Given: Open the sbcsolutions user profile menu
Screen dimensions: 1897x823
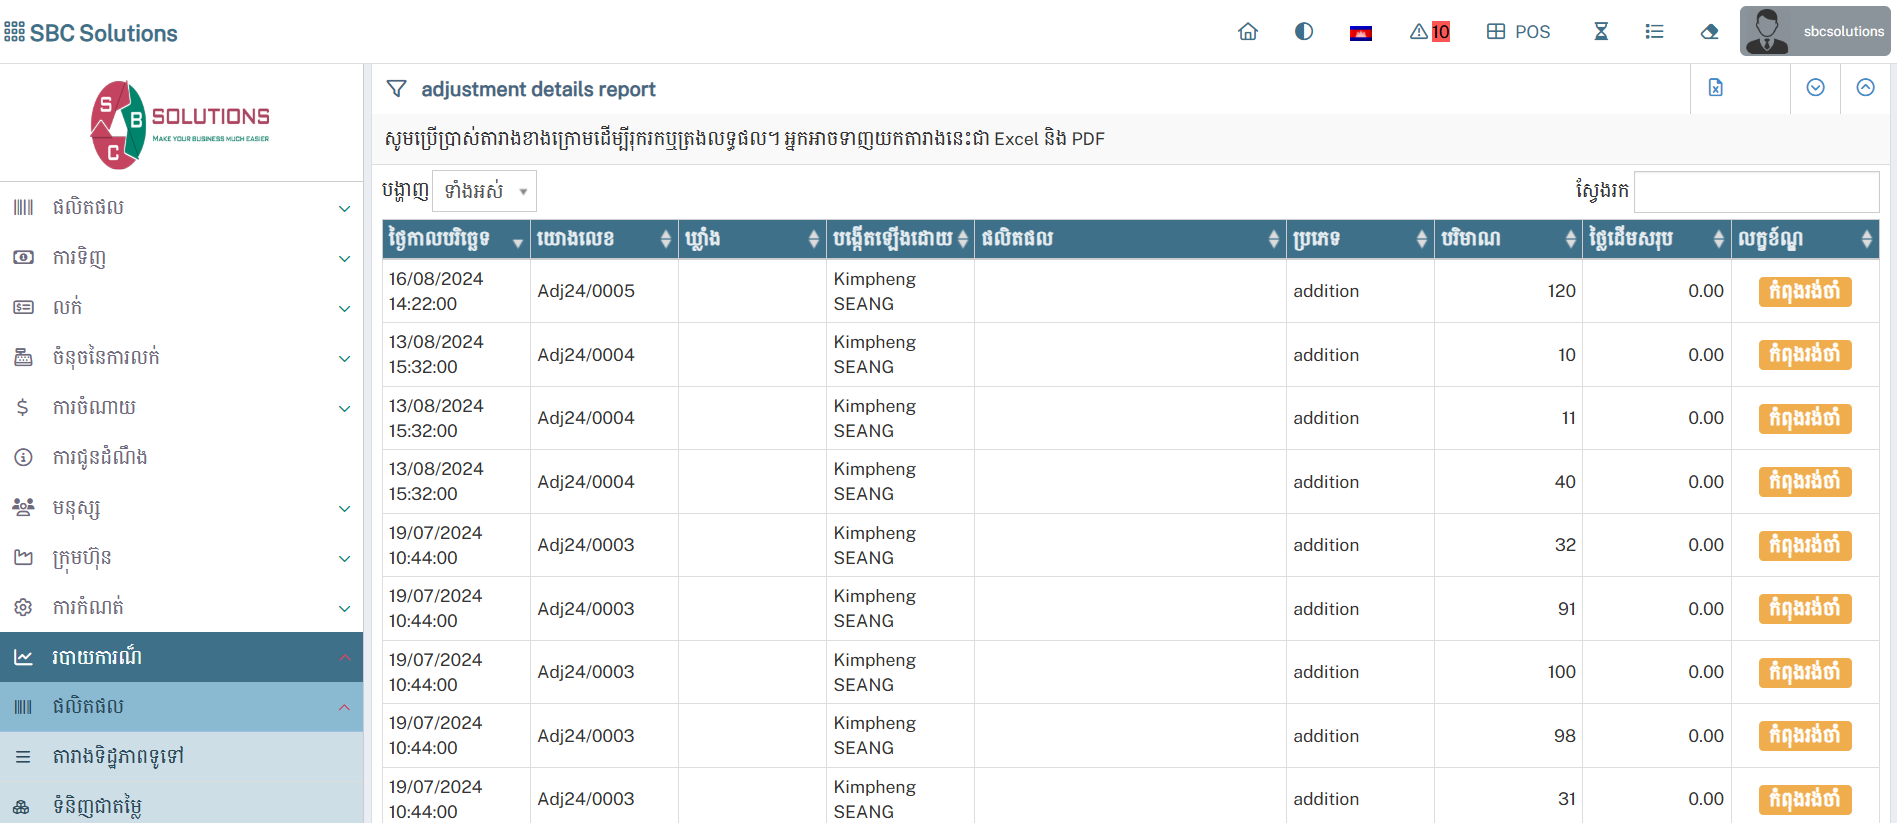Looking at the screenshot, I should 1814,32.
